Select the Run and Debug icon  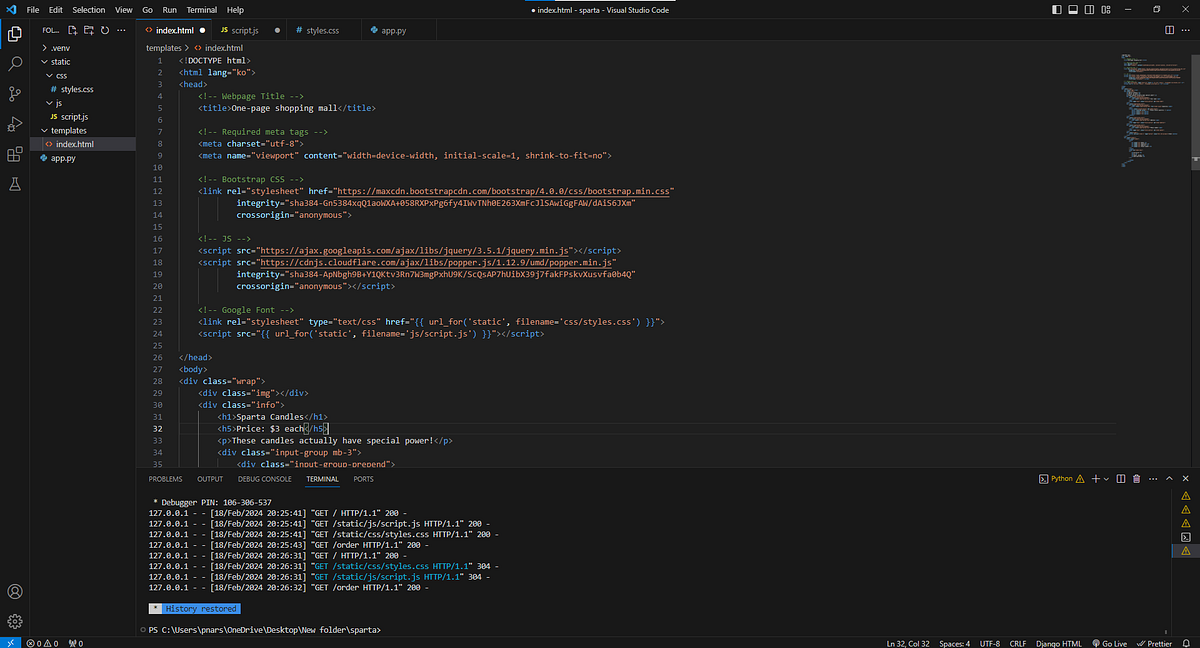(15, 123)
